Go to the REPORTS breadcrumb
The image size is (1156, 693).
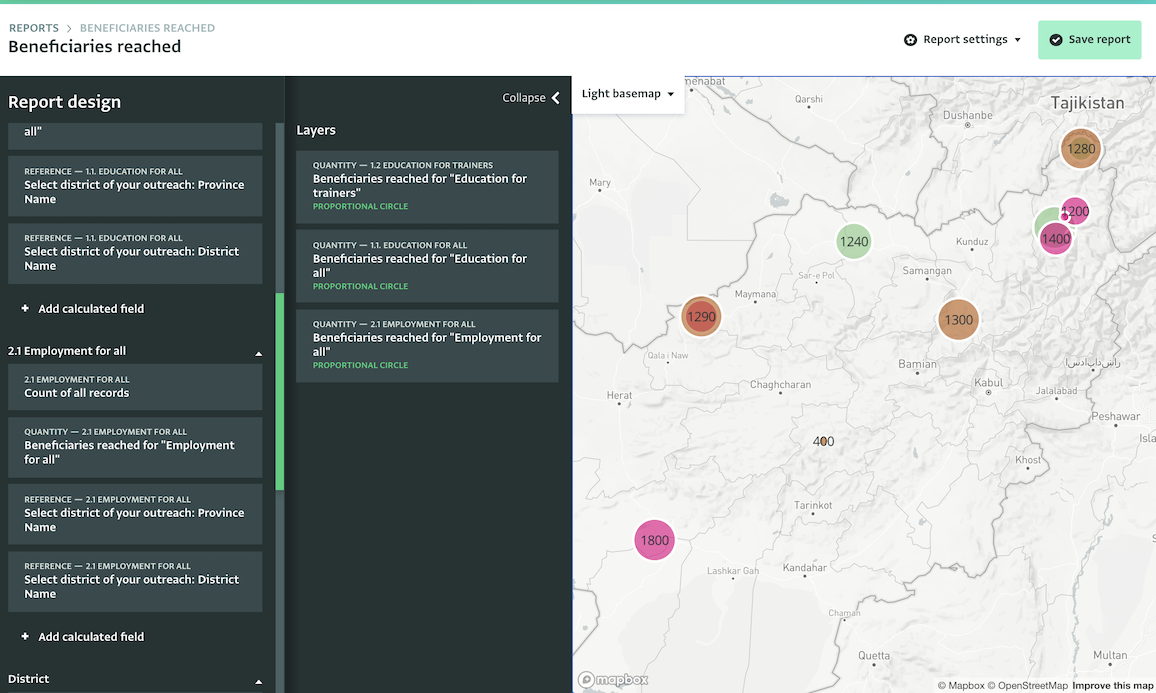point(34,28)
